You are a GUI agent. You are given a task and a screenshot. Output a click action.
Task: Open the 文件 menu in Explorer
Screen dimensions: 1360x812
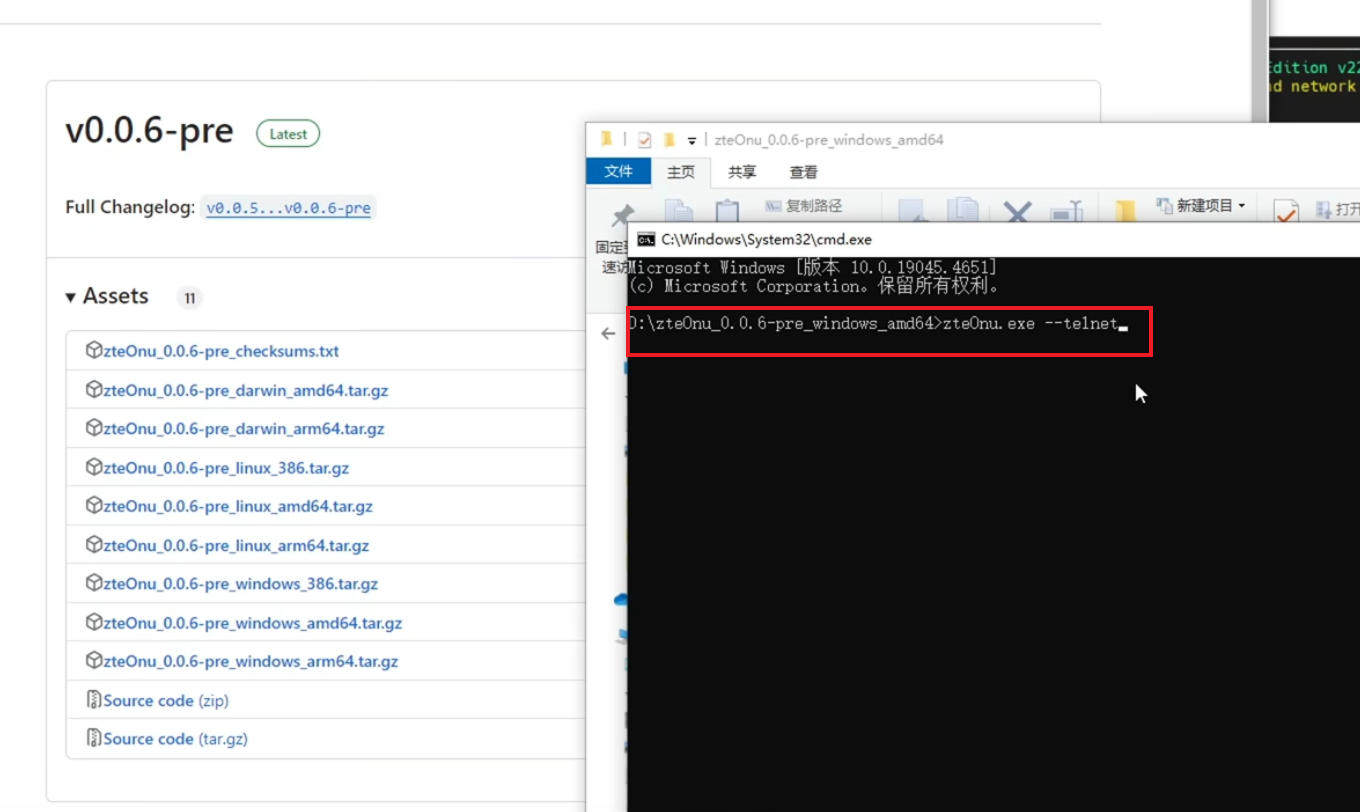pyautogui.click(x=619, y=172)
